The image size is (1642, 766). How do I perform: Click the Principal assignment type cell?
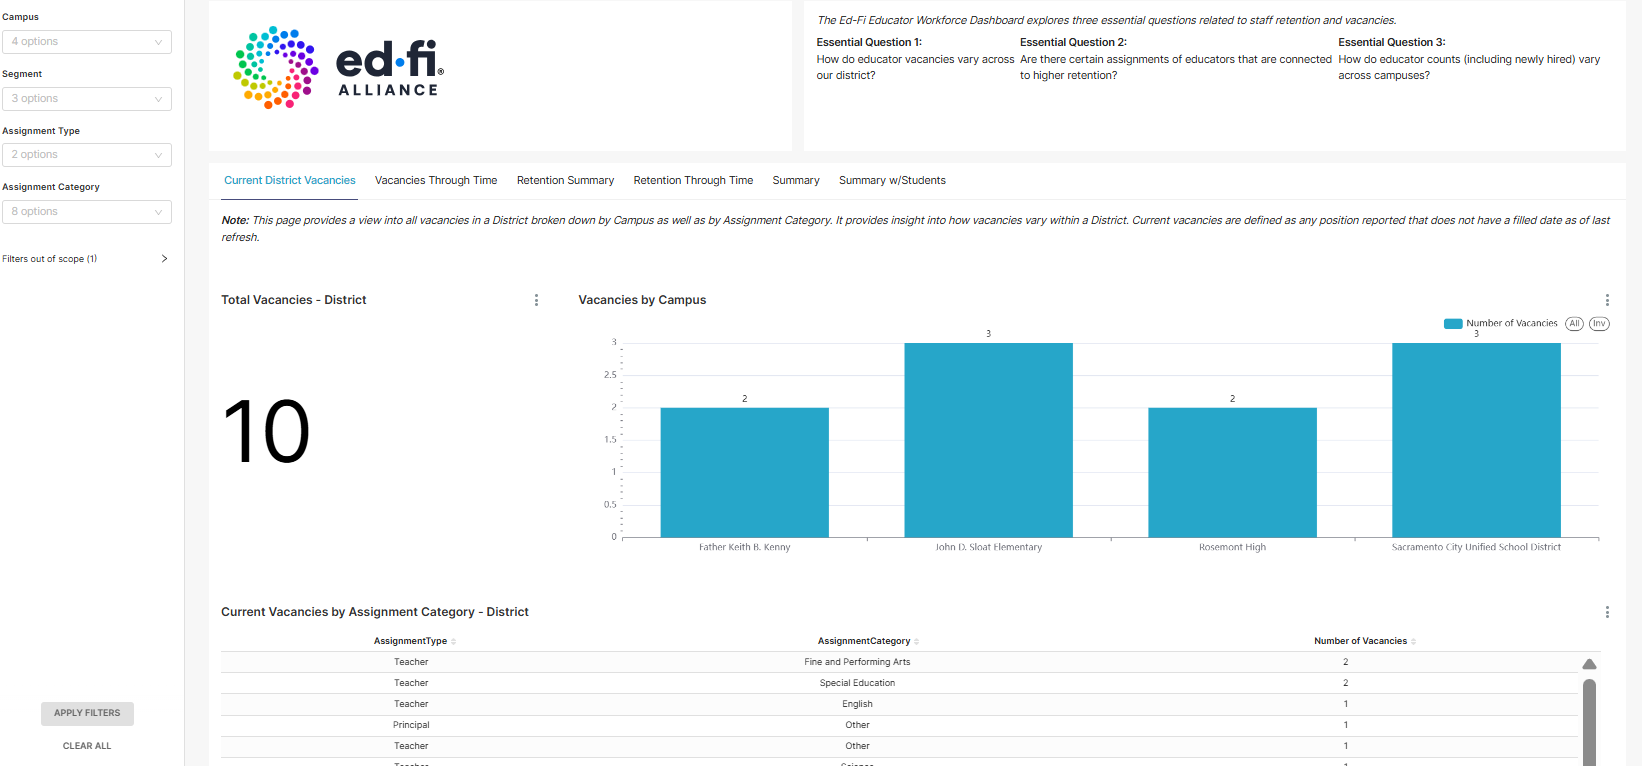click(411, 725)
